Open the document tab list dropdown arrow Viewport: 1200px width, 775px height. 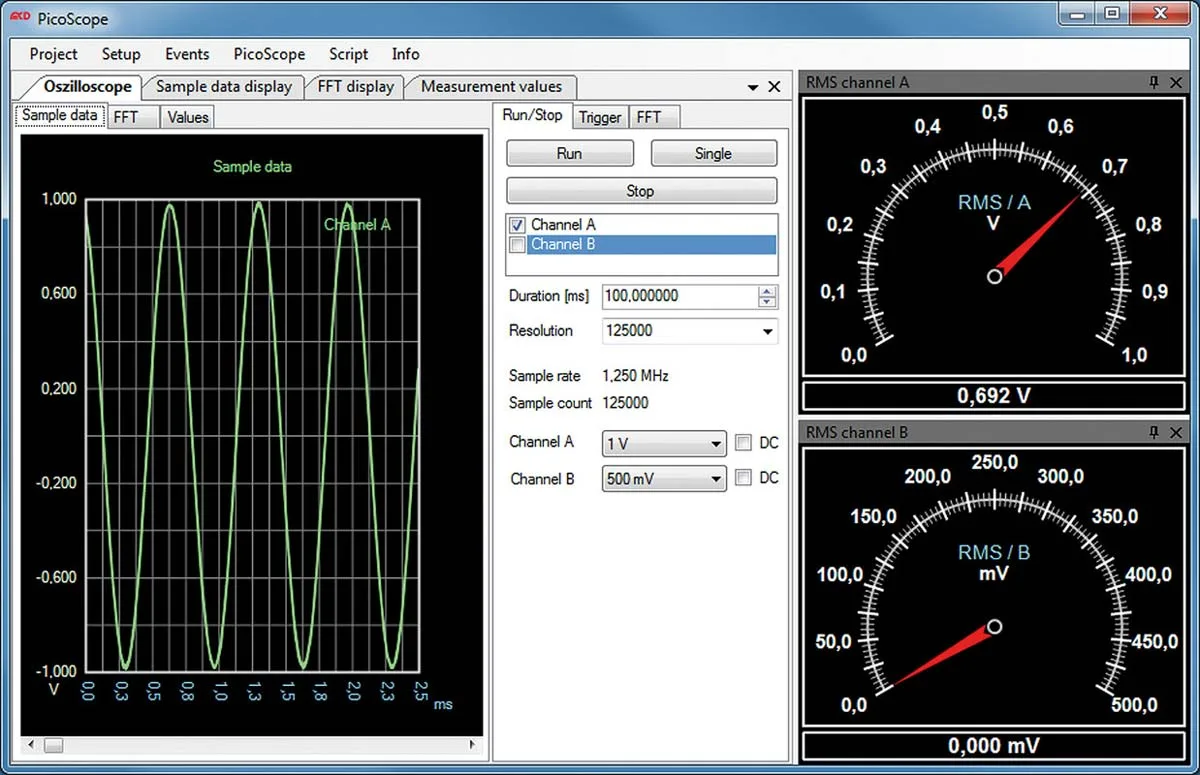tap(753, 88)
